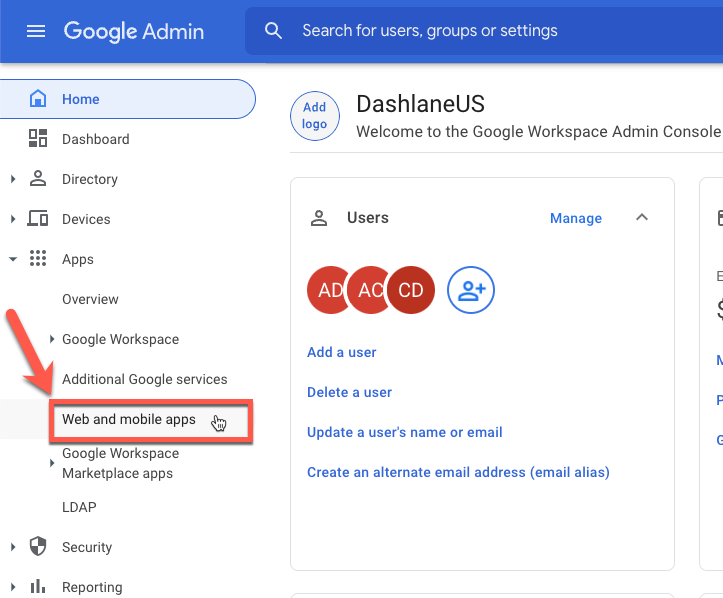
Task: Open LDAP under Apps
Action: point(79,507)
